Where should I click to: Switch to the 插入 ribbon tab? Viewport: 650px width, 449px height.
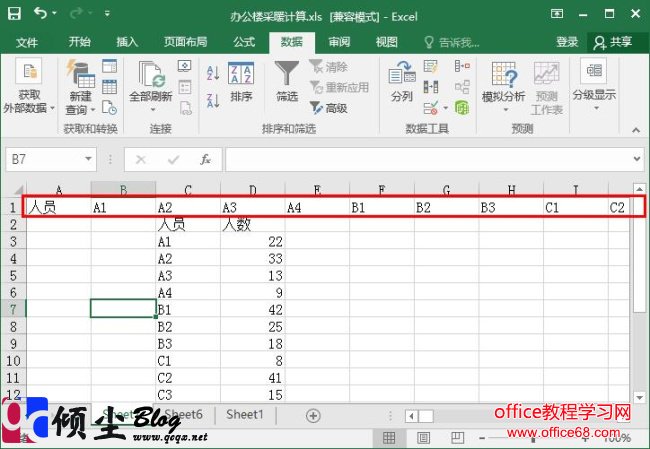[x=127, y=42]
